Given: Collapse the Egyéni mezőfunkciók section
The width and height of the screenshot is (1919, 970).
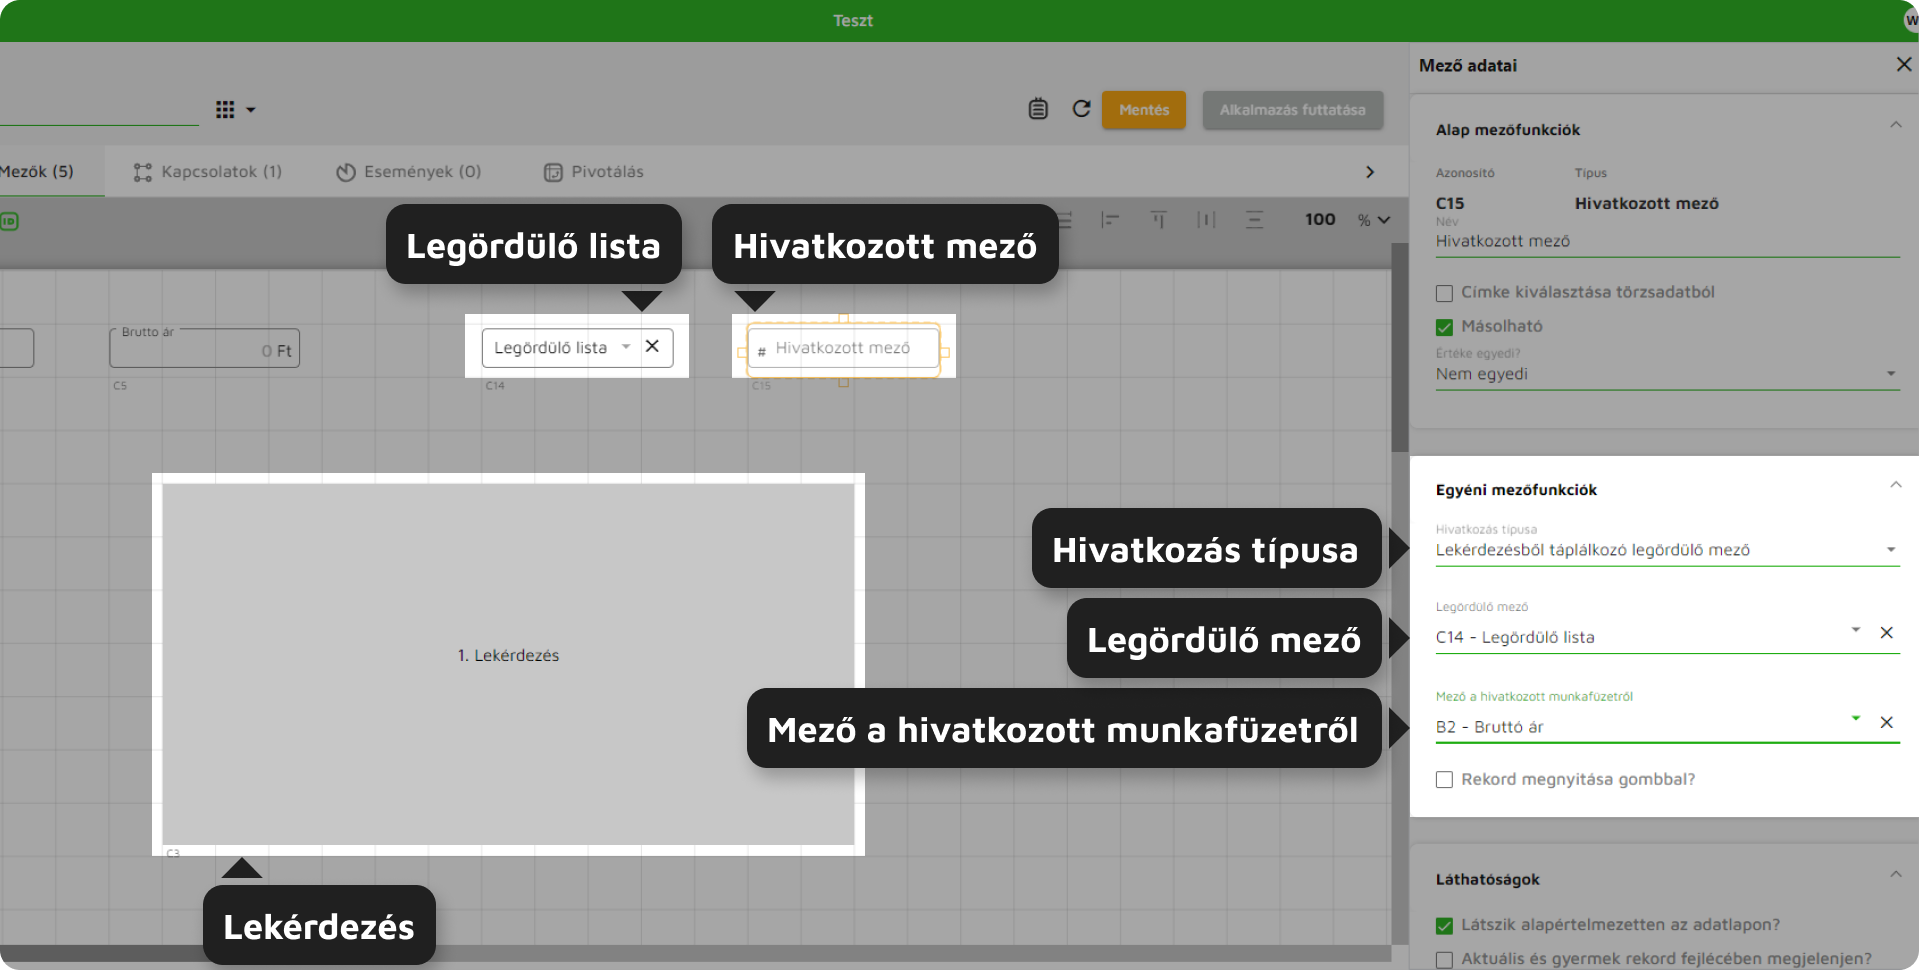Looking at the screenshot, I should coord(1895,486).
